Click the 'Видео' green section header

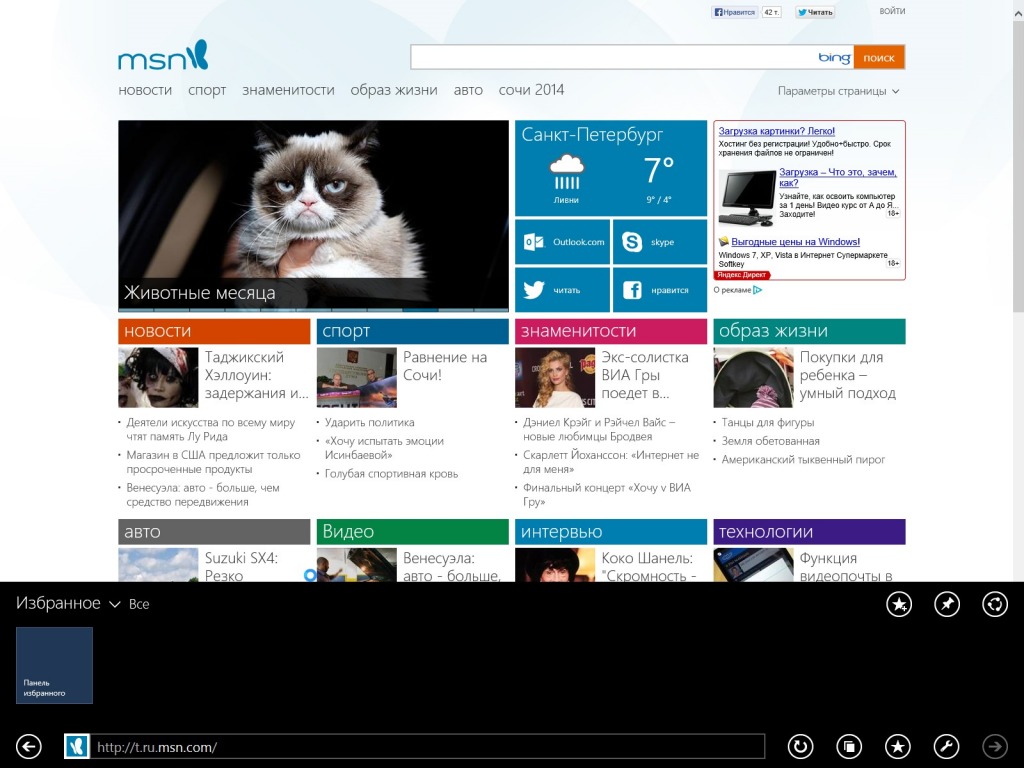tap(413, 532)
